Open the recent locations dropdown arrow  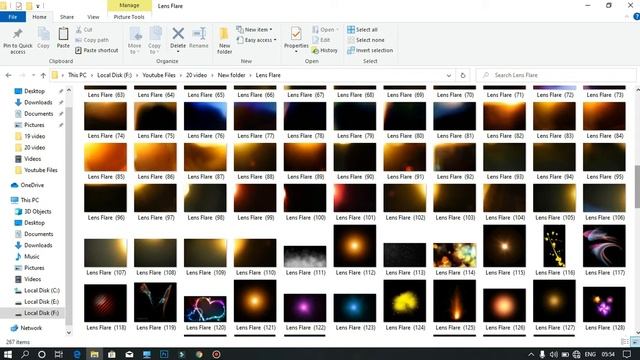pos(33,75)
